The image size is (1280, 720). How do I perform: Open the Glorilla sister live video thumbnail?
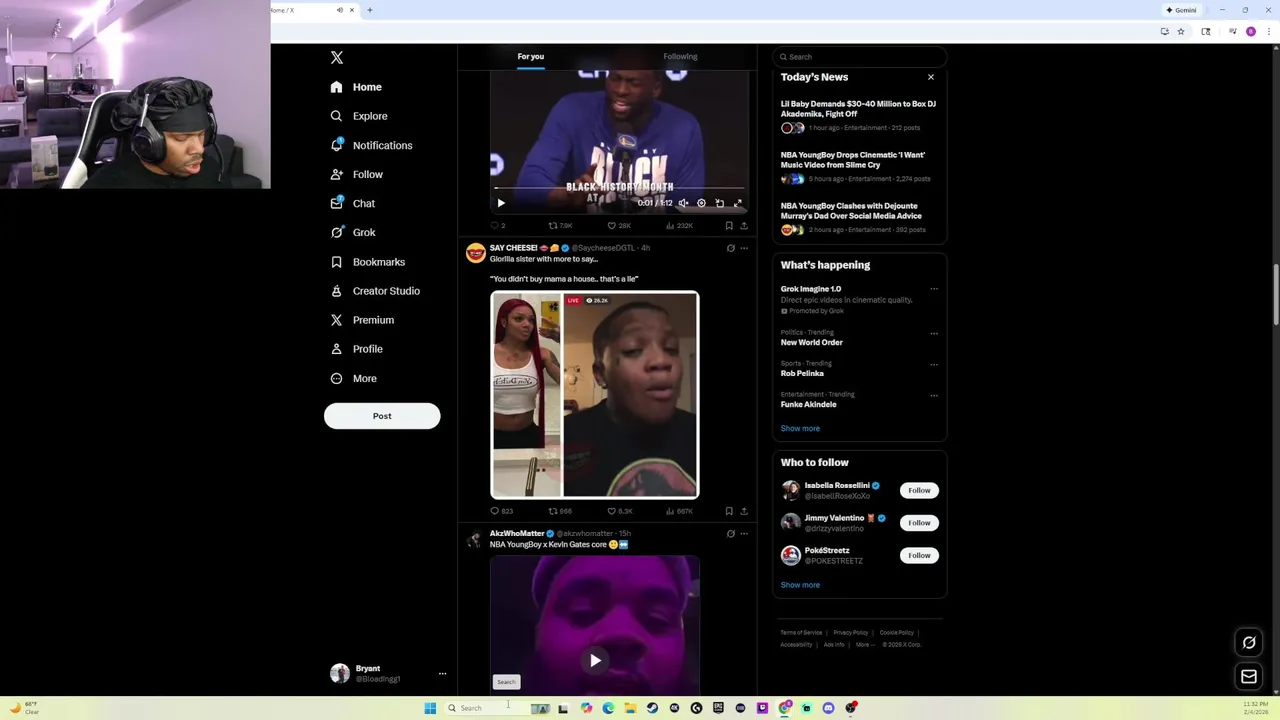pyautogui.click(x=595, y=395)
